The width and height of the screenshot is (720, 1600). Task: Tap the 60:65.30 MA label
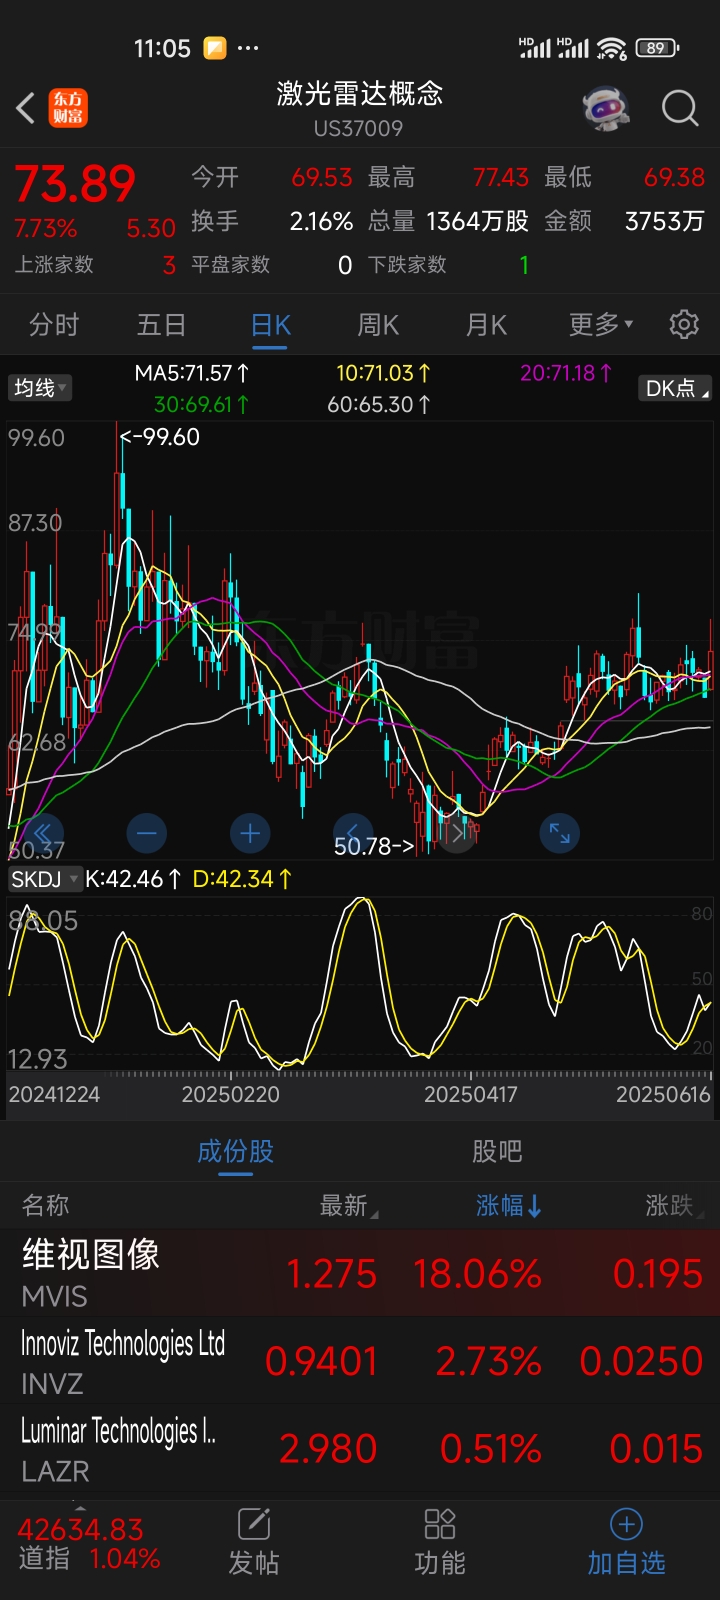(380, 404)
